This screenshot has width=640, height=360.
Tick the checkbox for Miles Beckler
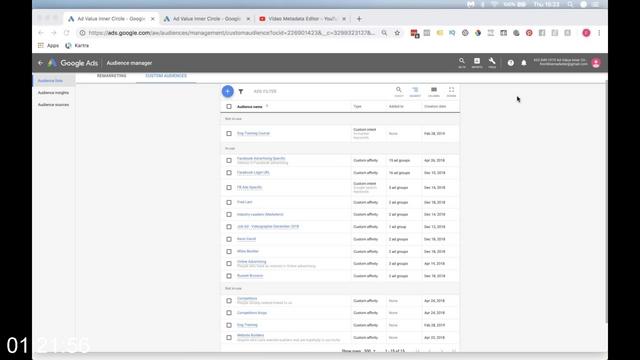[229, 251]
